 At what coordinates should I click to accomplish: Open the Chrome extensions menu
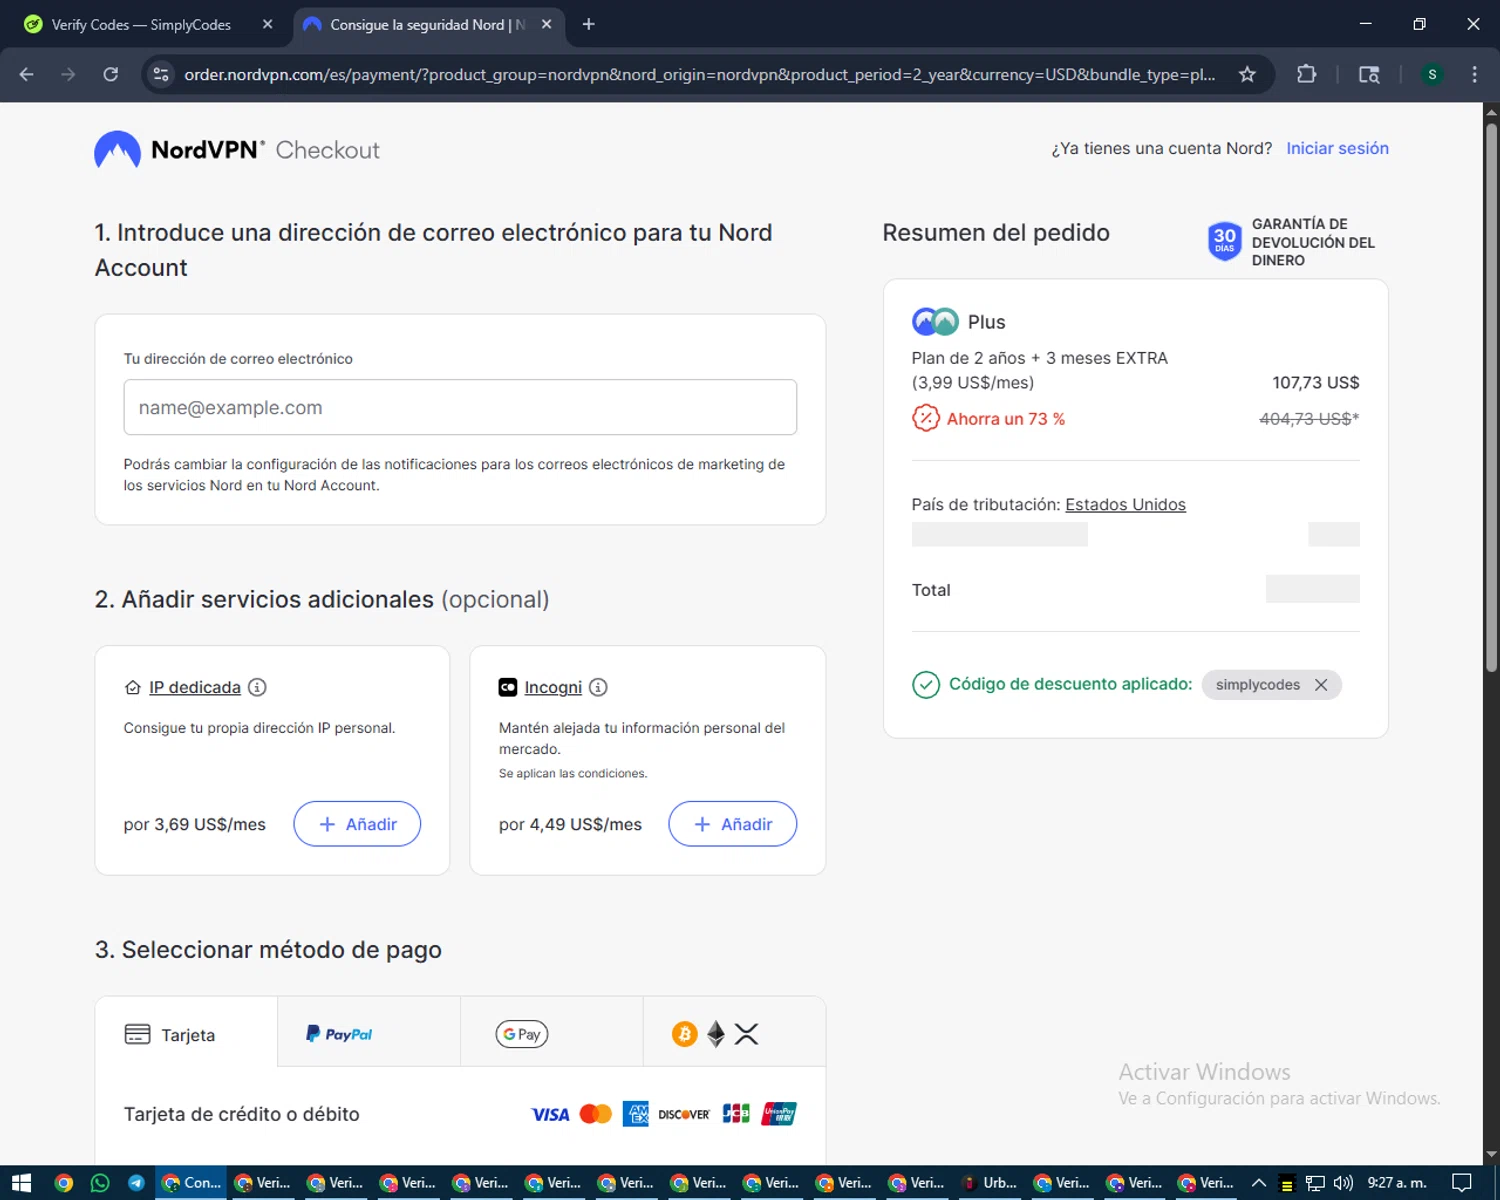pyautogui.click(x=1306, y=74)
